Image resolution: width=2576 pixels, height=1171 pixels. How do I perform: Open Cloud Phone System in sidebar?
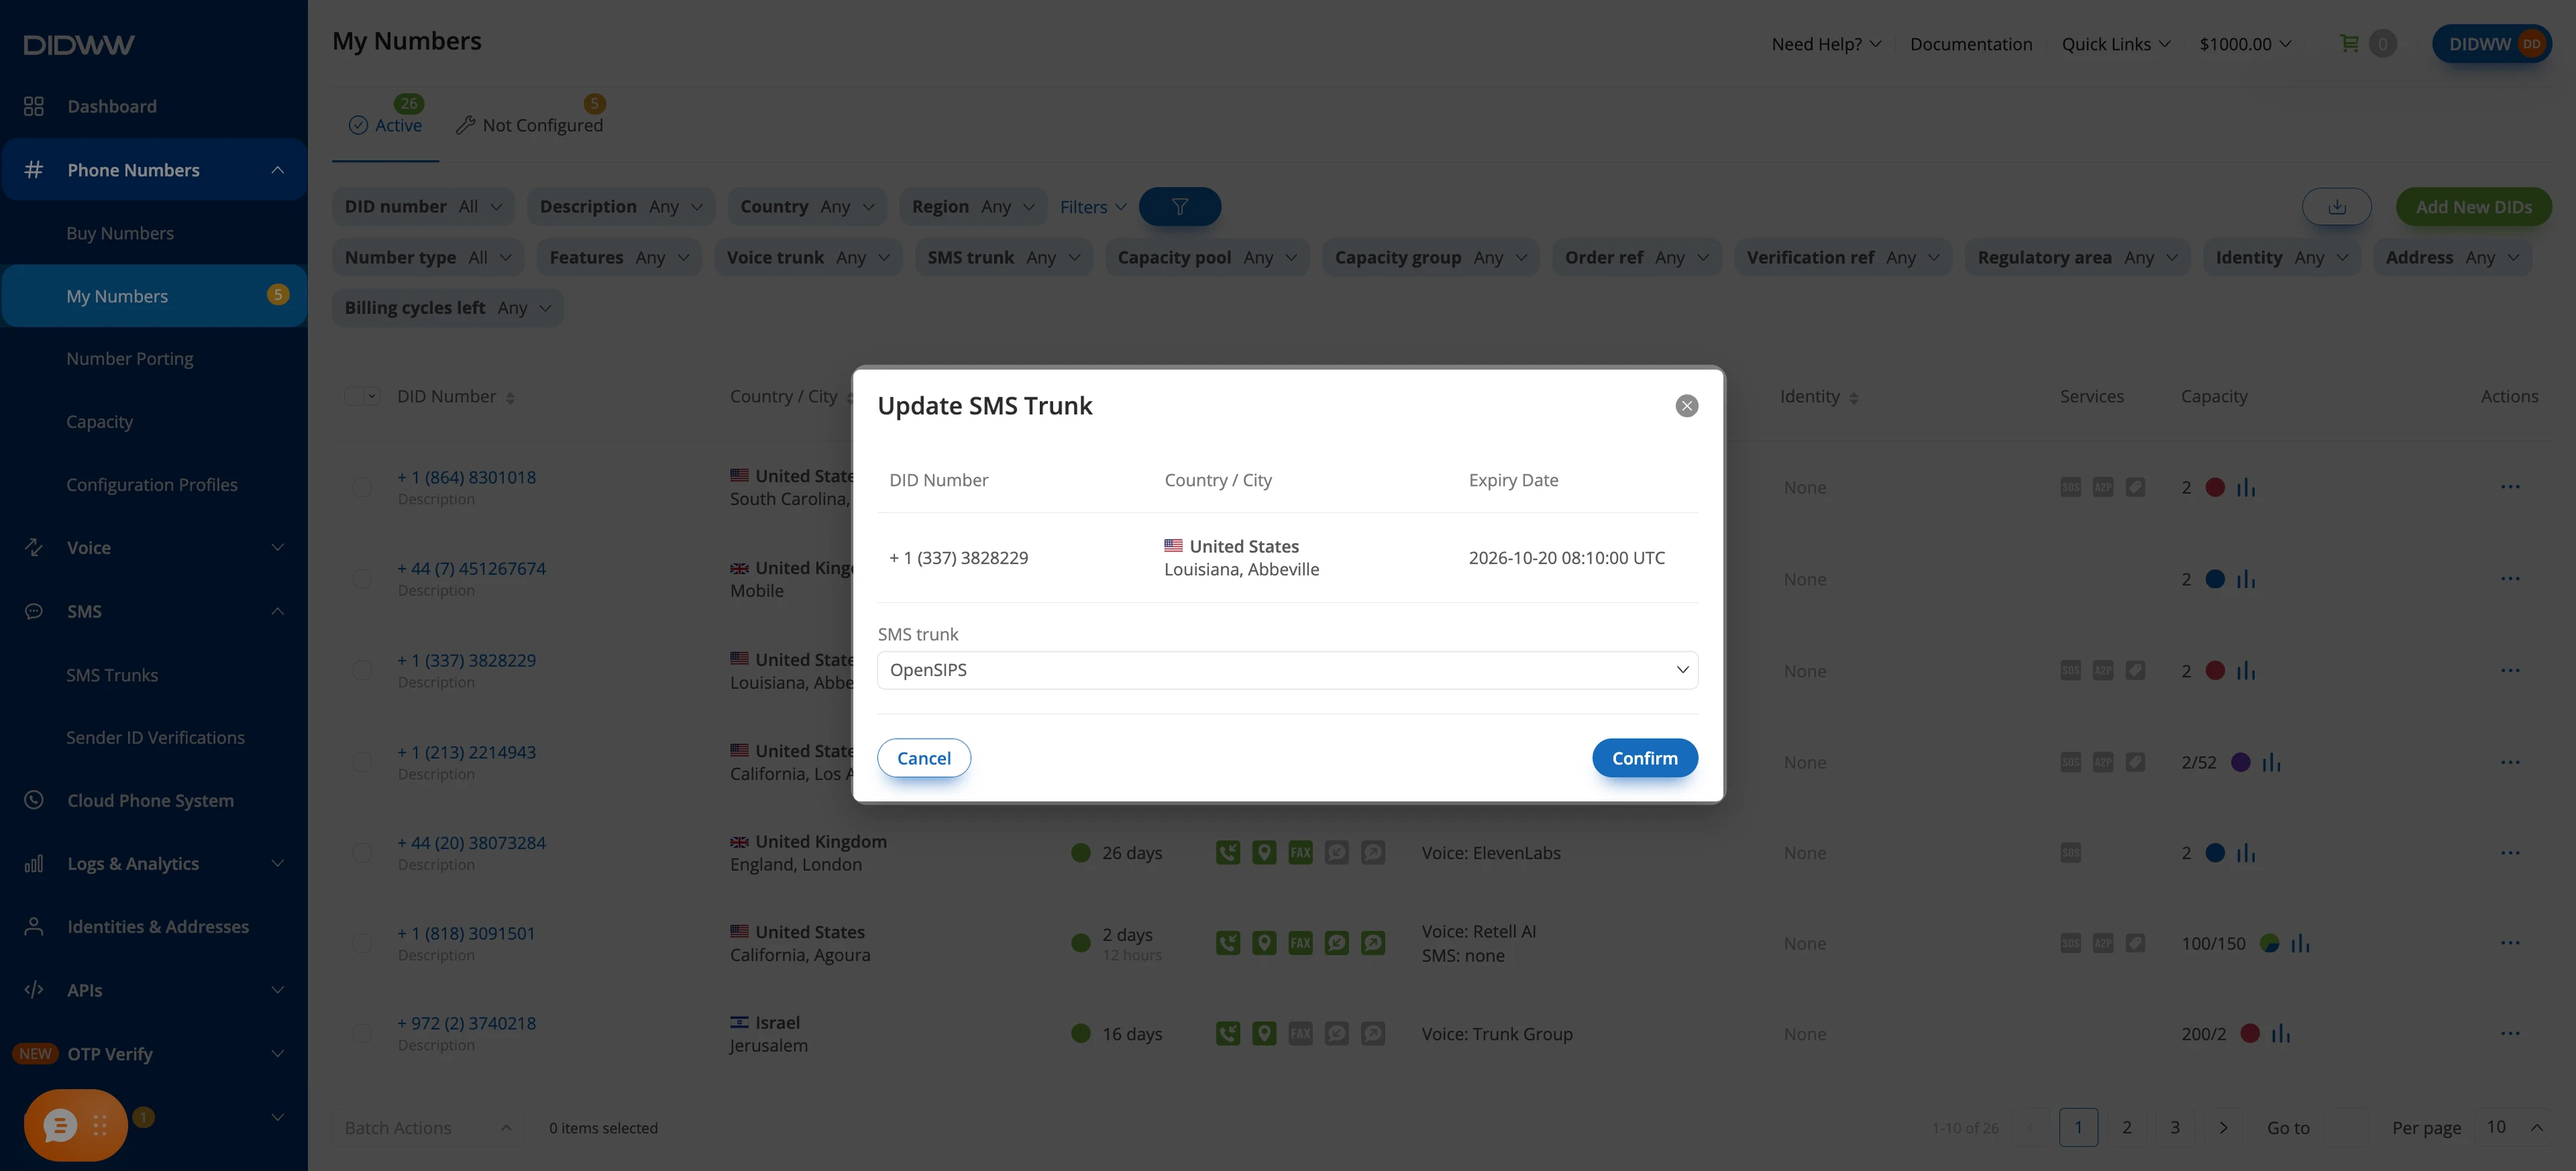[x=150, y=800]
